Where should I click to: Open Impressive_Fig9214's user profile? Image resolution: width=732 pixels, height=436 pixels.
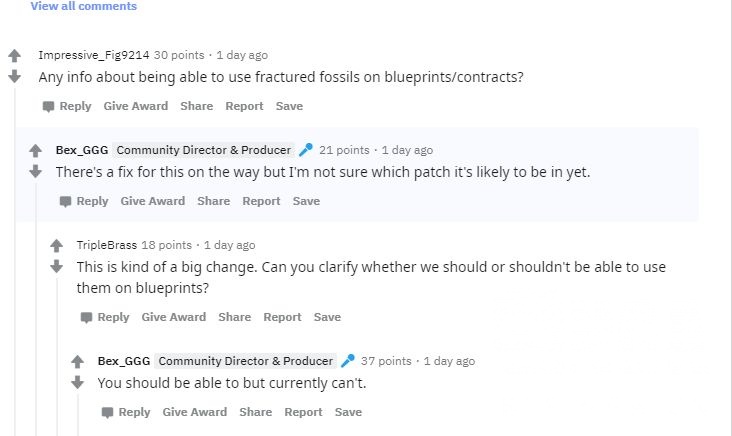tap(93, 55)
